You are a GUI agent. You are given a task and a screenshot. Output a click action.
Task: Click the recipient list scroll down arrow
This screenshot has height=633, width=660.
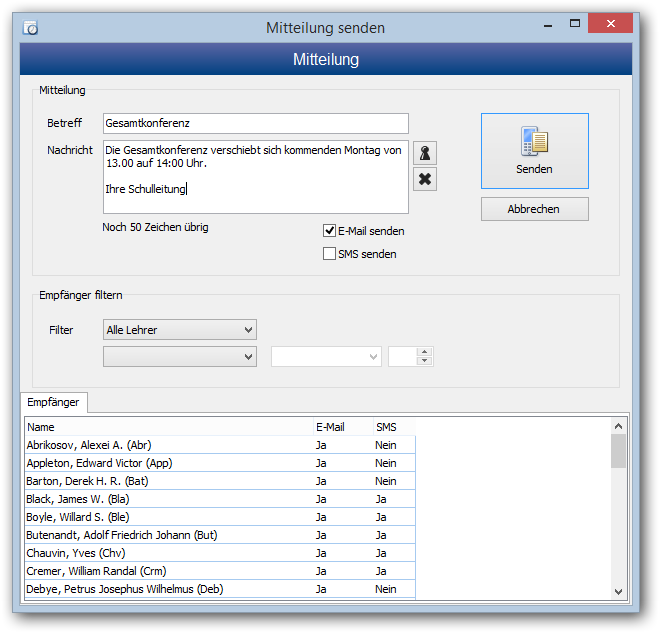point(618,591)
